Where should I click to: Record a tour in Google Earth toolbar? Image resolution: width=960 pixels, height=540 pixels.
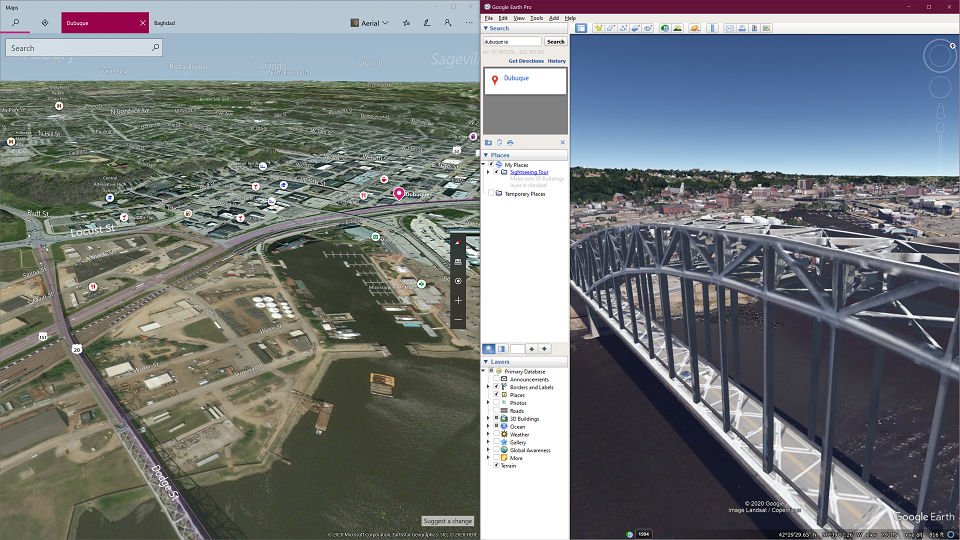[x=648, y=28]
